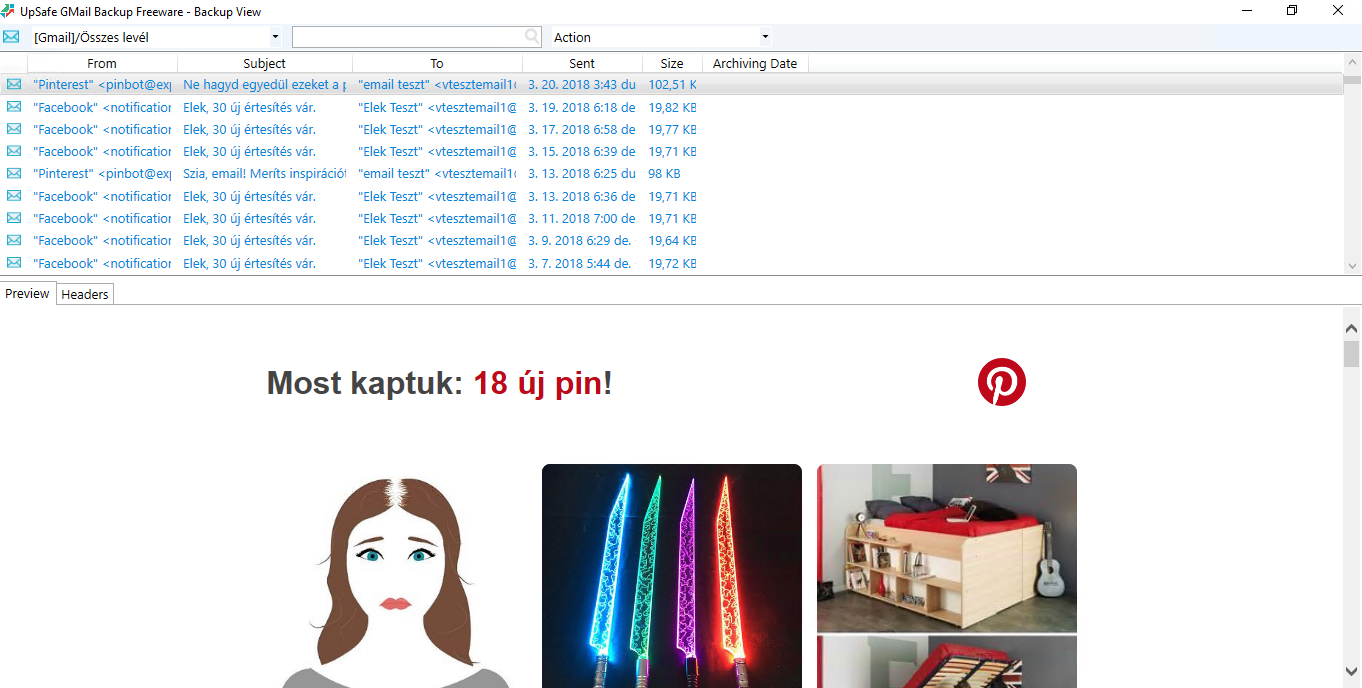Click the UpSafe app icon in title bar

click(8, 11)
